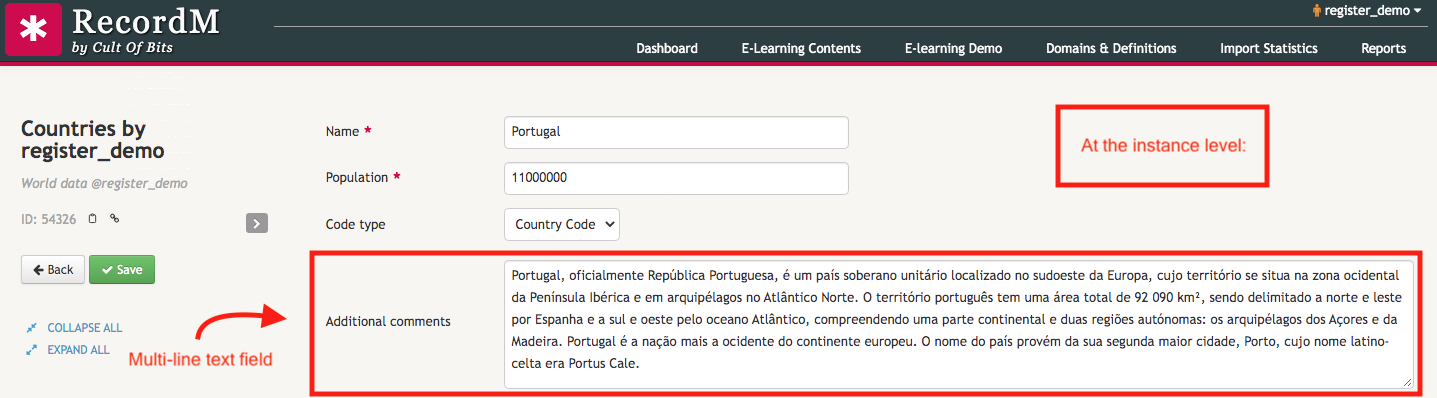This screenshot has width=1437, height=398.
Task: Click the expand arrows icon beside EXPAND ALL
Action: [x=32, y=350]
